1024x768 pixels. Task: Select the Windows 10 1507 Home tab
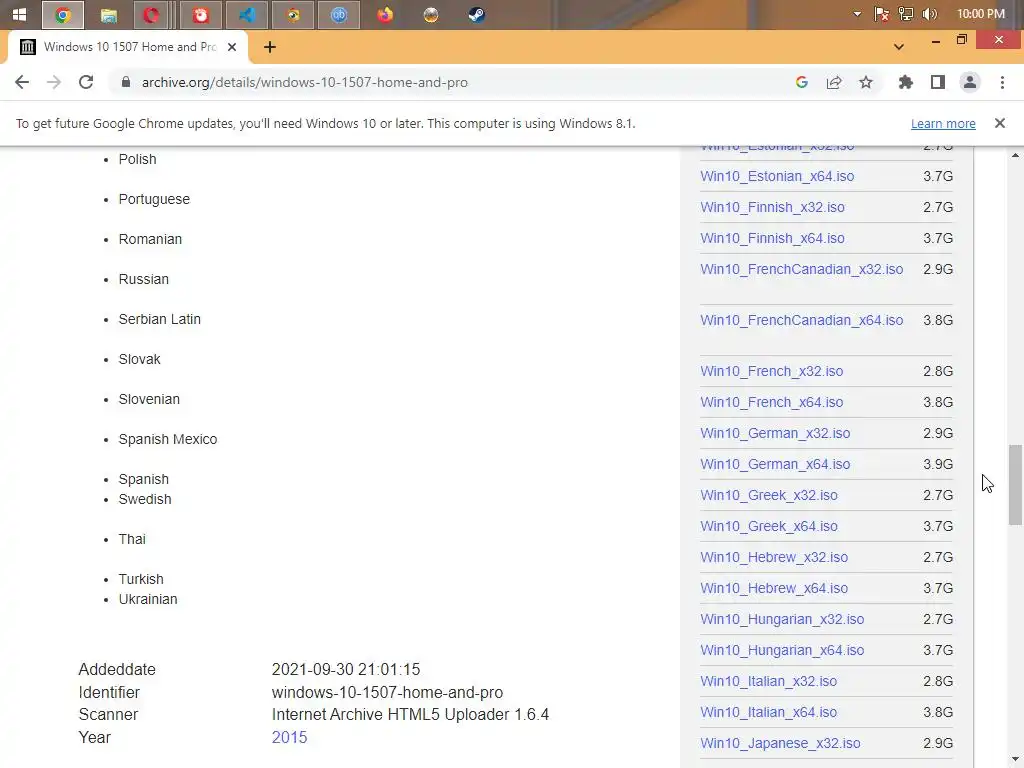(129, 47)
